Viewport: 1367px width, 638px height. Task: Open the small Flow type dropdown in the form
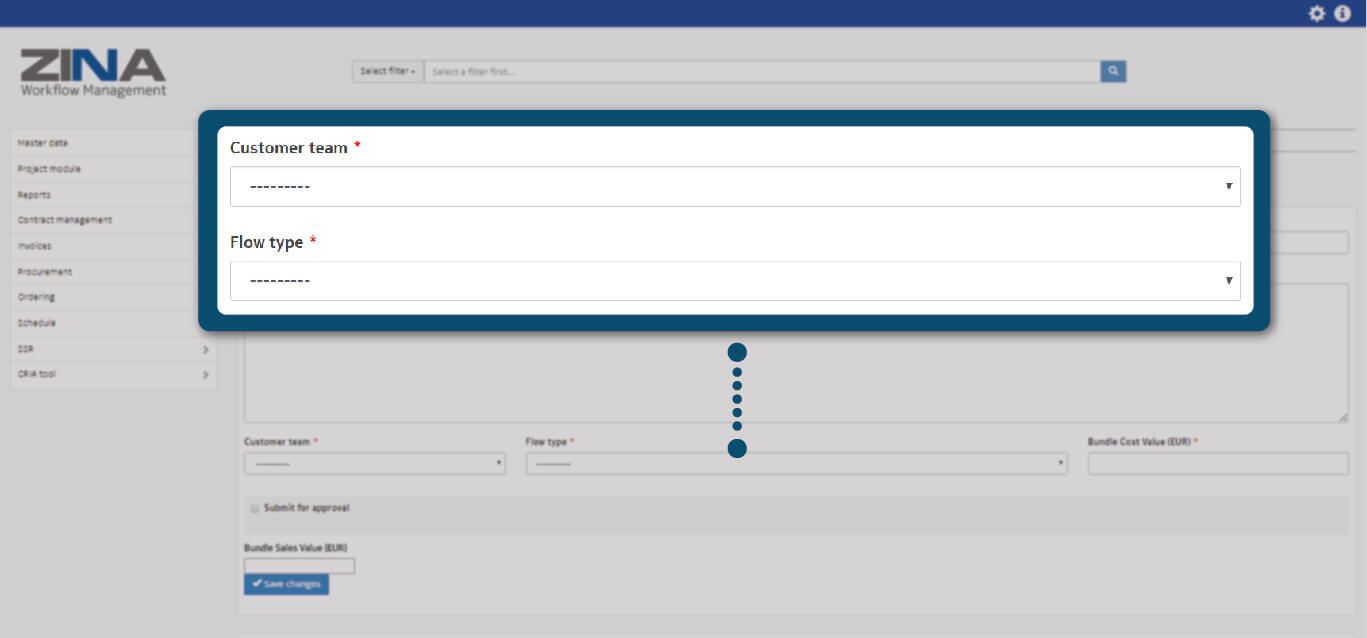click(x=796, y=464)
